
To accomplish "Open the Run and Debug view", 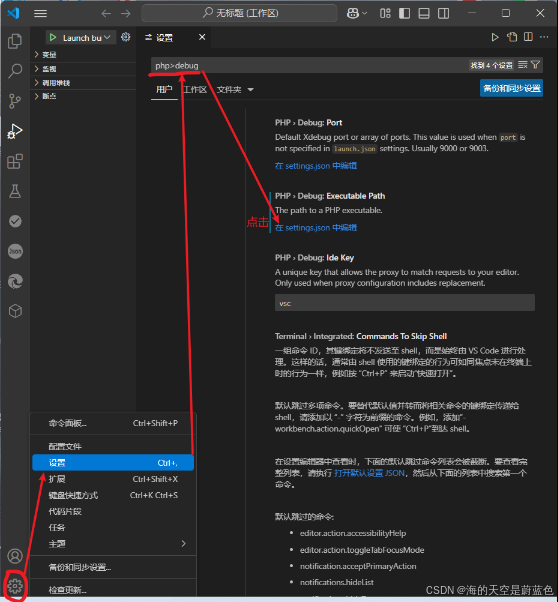I will [15, 131].
